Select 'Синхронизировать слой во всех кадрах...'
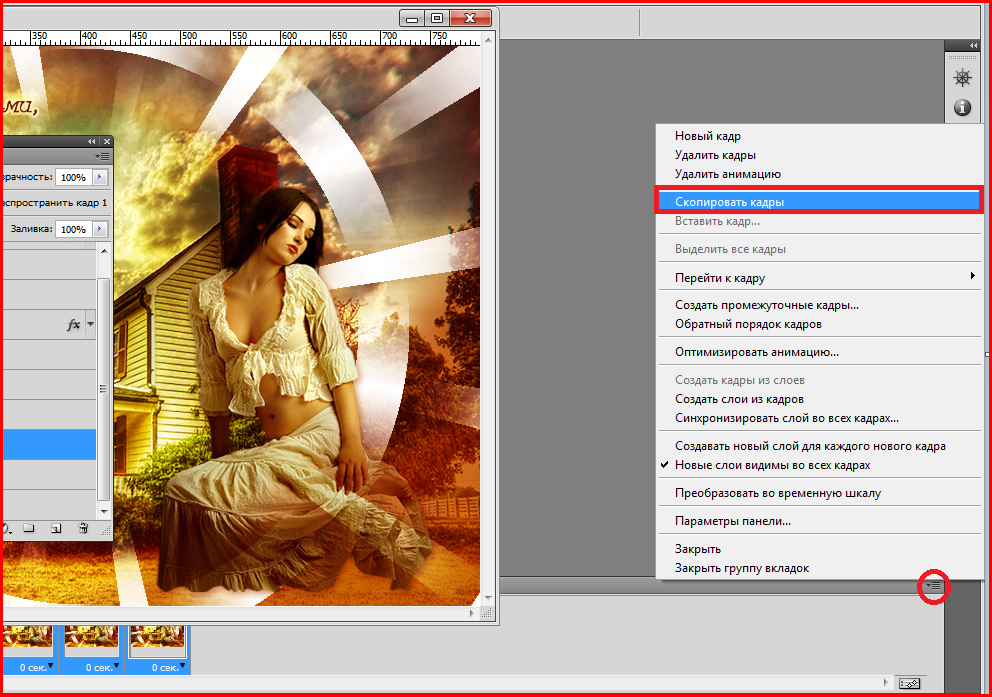 click(x=786, y=418)
